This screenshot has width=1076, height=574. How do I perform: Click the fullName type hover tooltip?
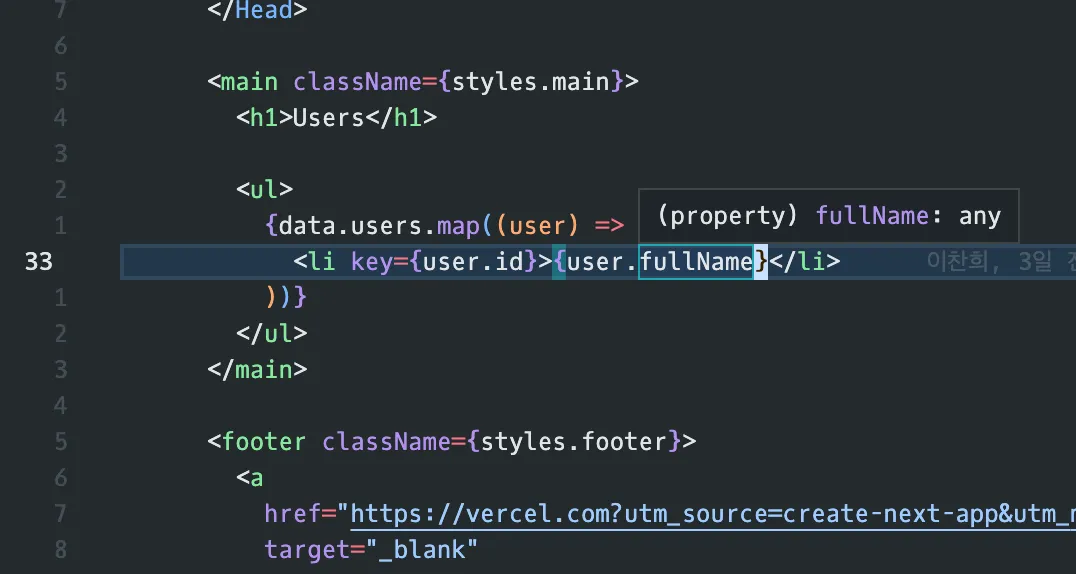coord(828,216)
